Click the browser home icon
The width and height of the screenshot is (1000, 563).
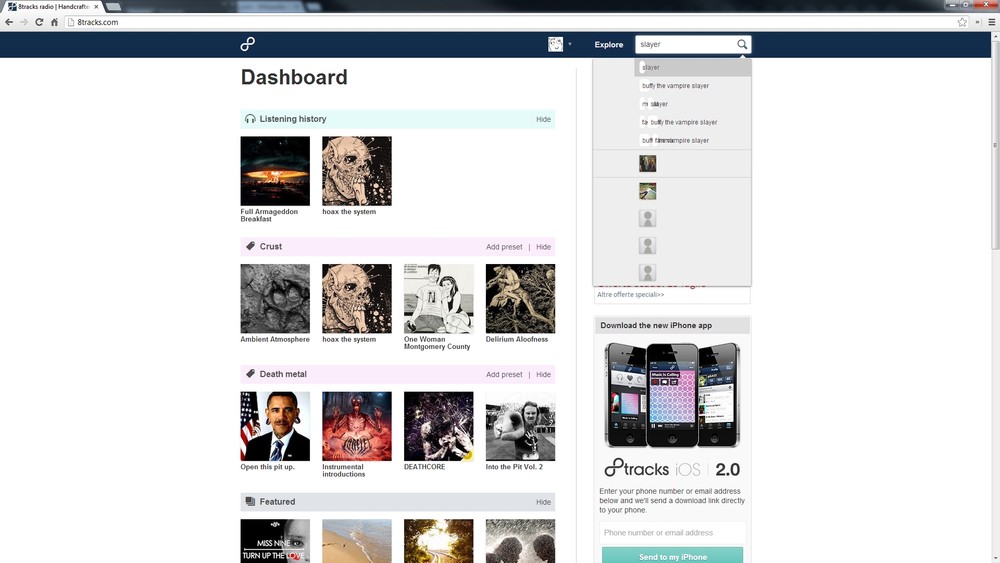click(x=54, y=22)
